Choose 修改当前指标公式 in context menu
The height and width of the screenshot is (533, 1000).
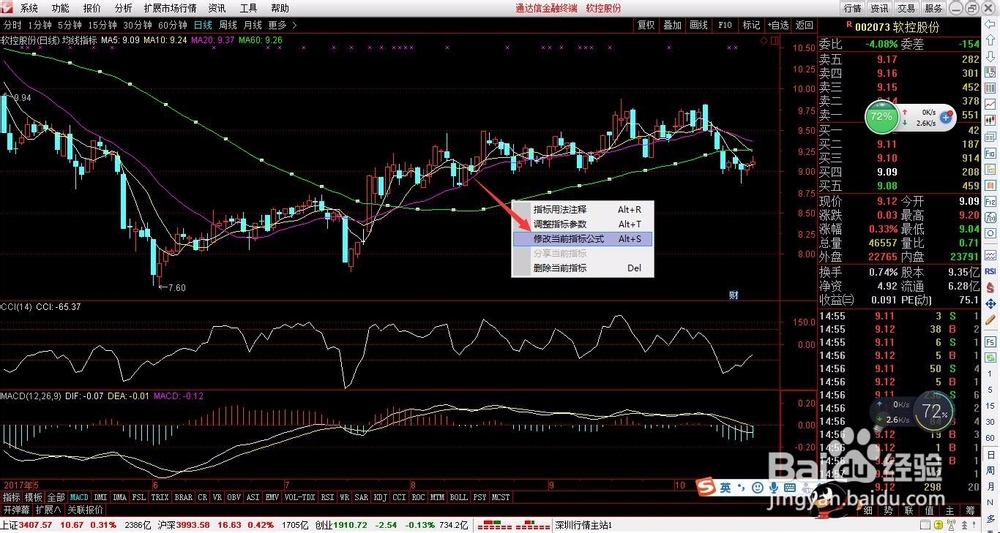(x=582, y=239)
